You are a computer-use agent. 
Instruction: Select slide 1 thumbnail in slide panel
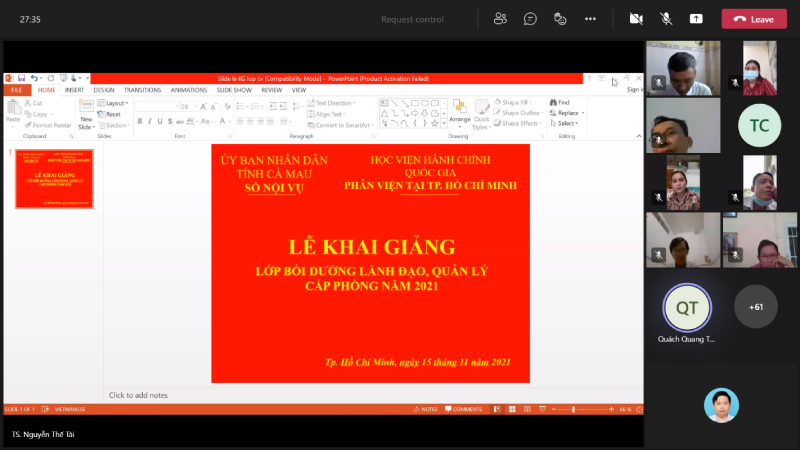[x=54, y=178]
